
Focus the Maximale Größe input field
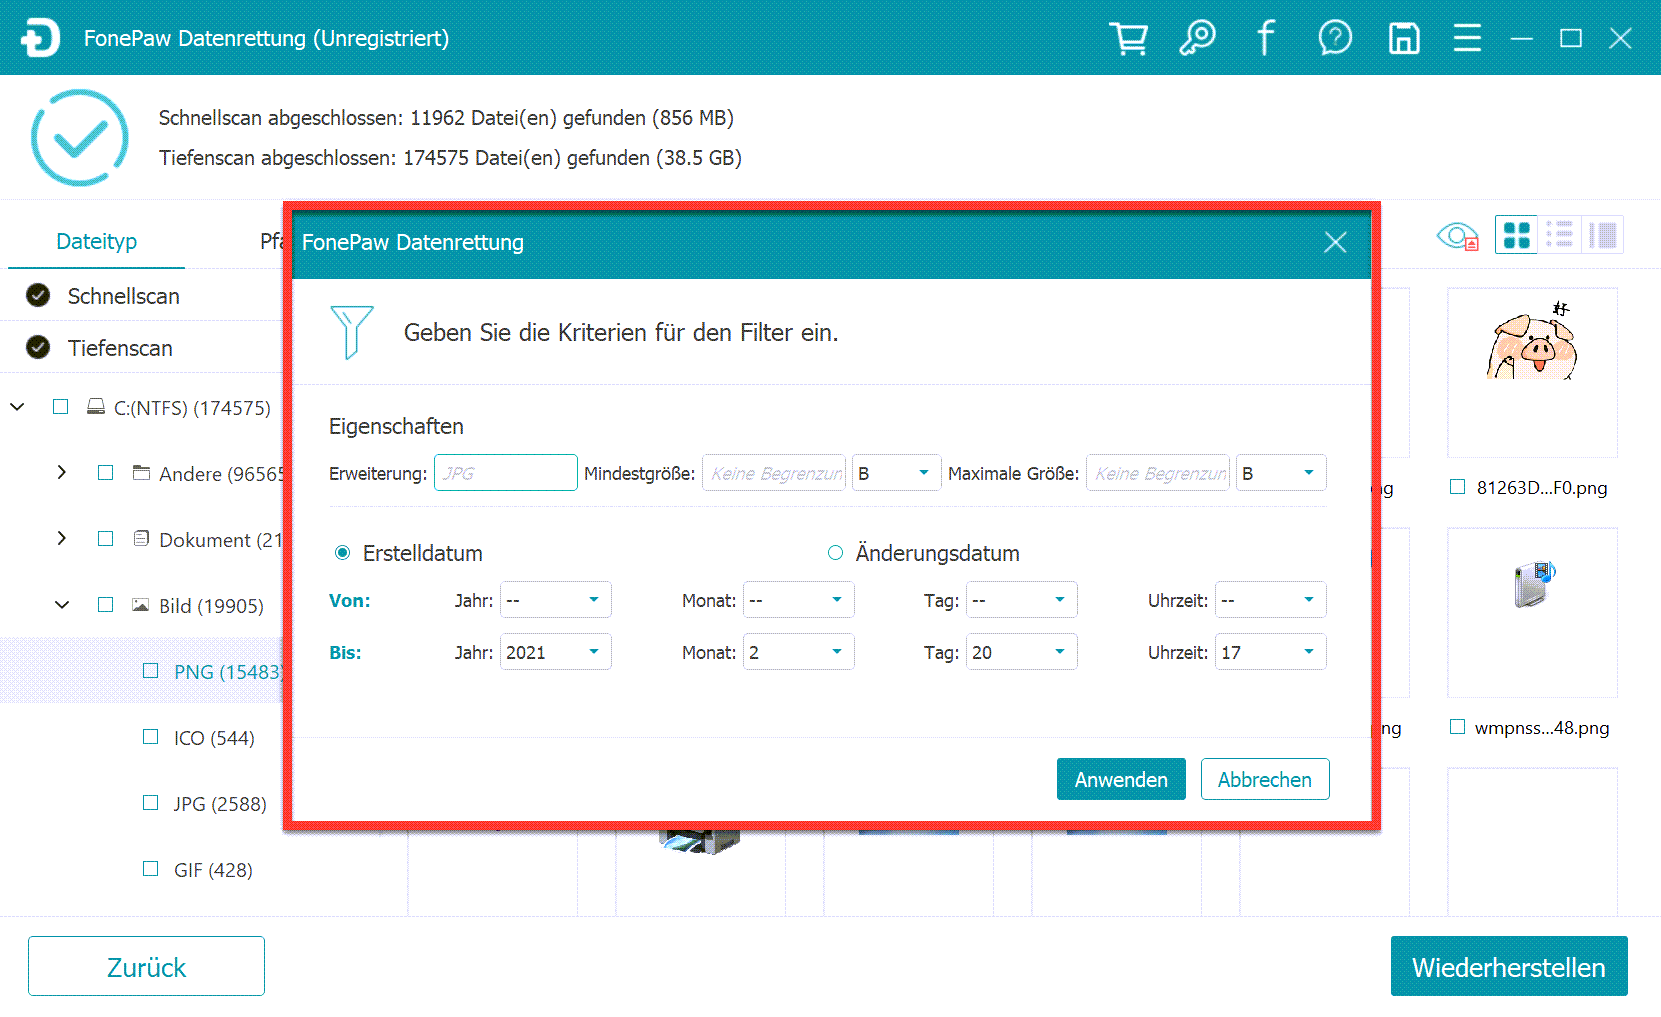click(x=1158, y=473)
